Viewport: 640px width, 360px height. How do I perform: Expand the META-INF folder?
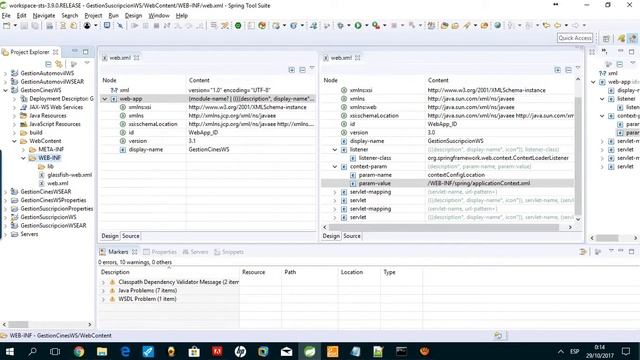click(23, 149)
